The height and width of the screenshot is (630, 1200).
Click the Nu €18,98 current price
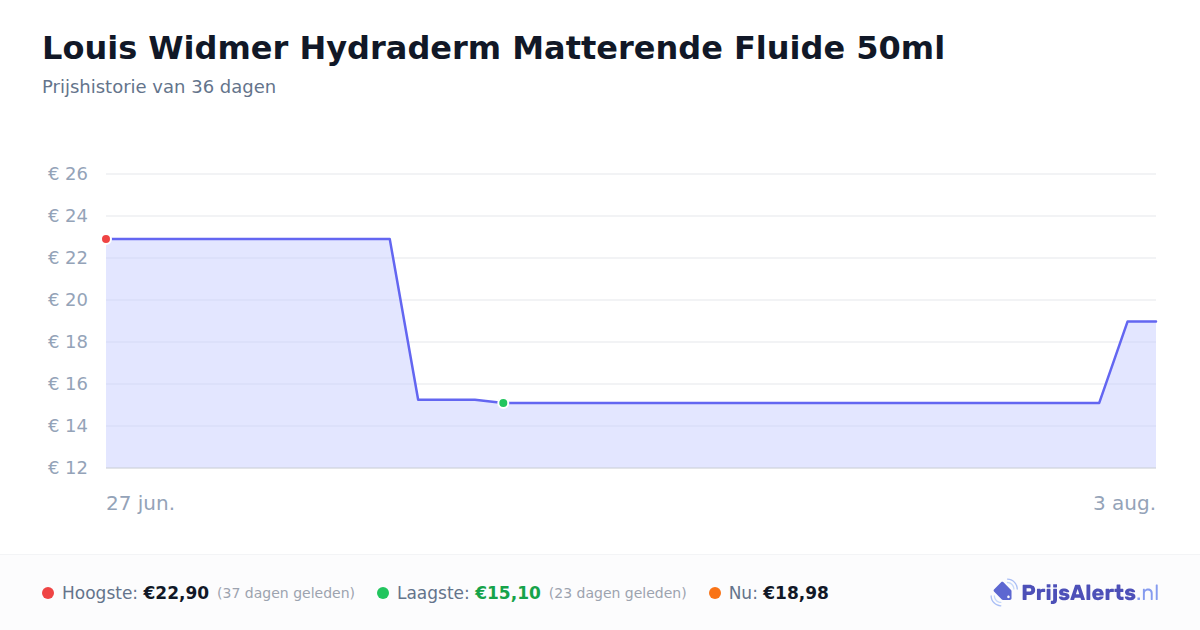(796, 593)
